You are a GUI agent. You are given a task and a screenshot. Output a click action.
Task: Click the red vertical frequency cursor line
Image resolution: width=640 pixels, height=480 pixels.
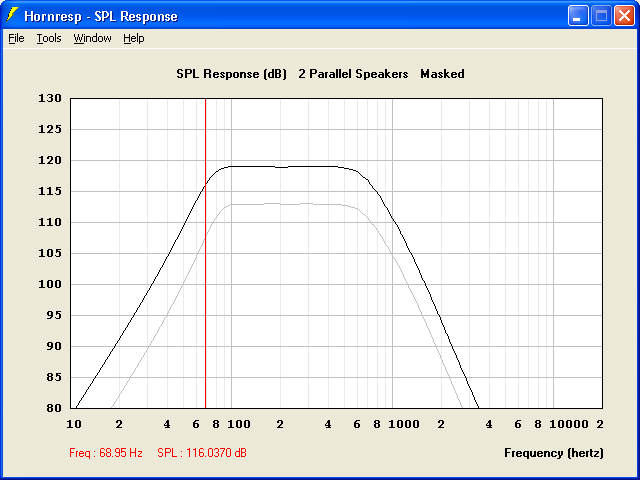(x=205, y=253)
